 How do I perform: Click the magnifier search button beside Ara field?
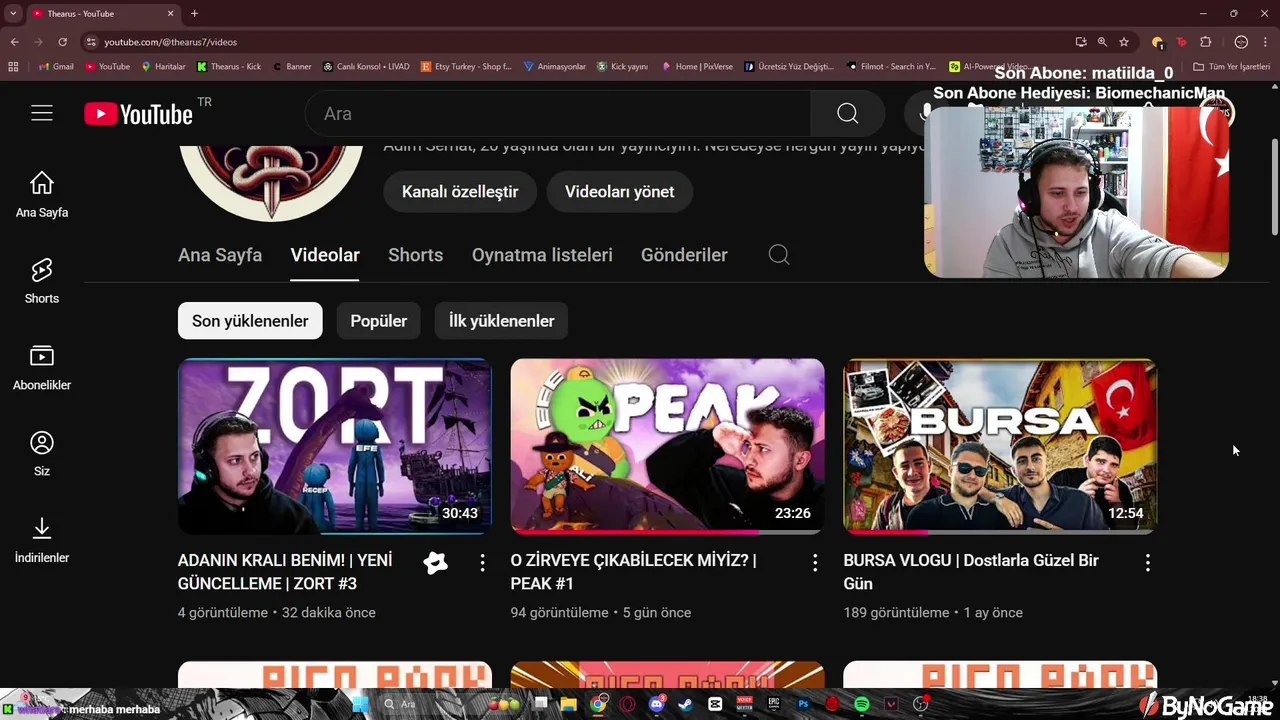click(847, 113)
